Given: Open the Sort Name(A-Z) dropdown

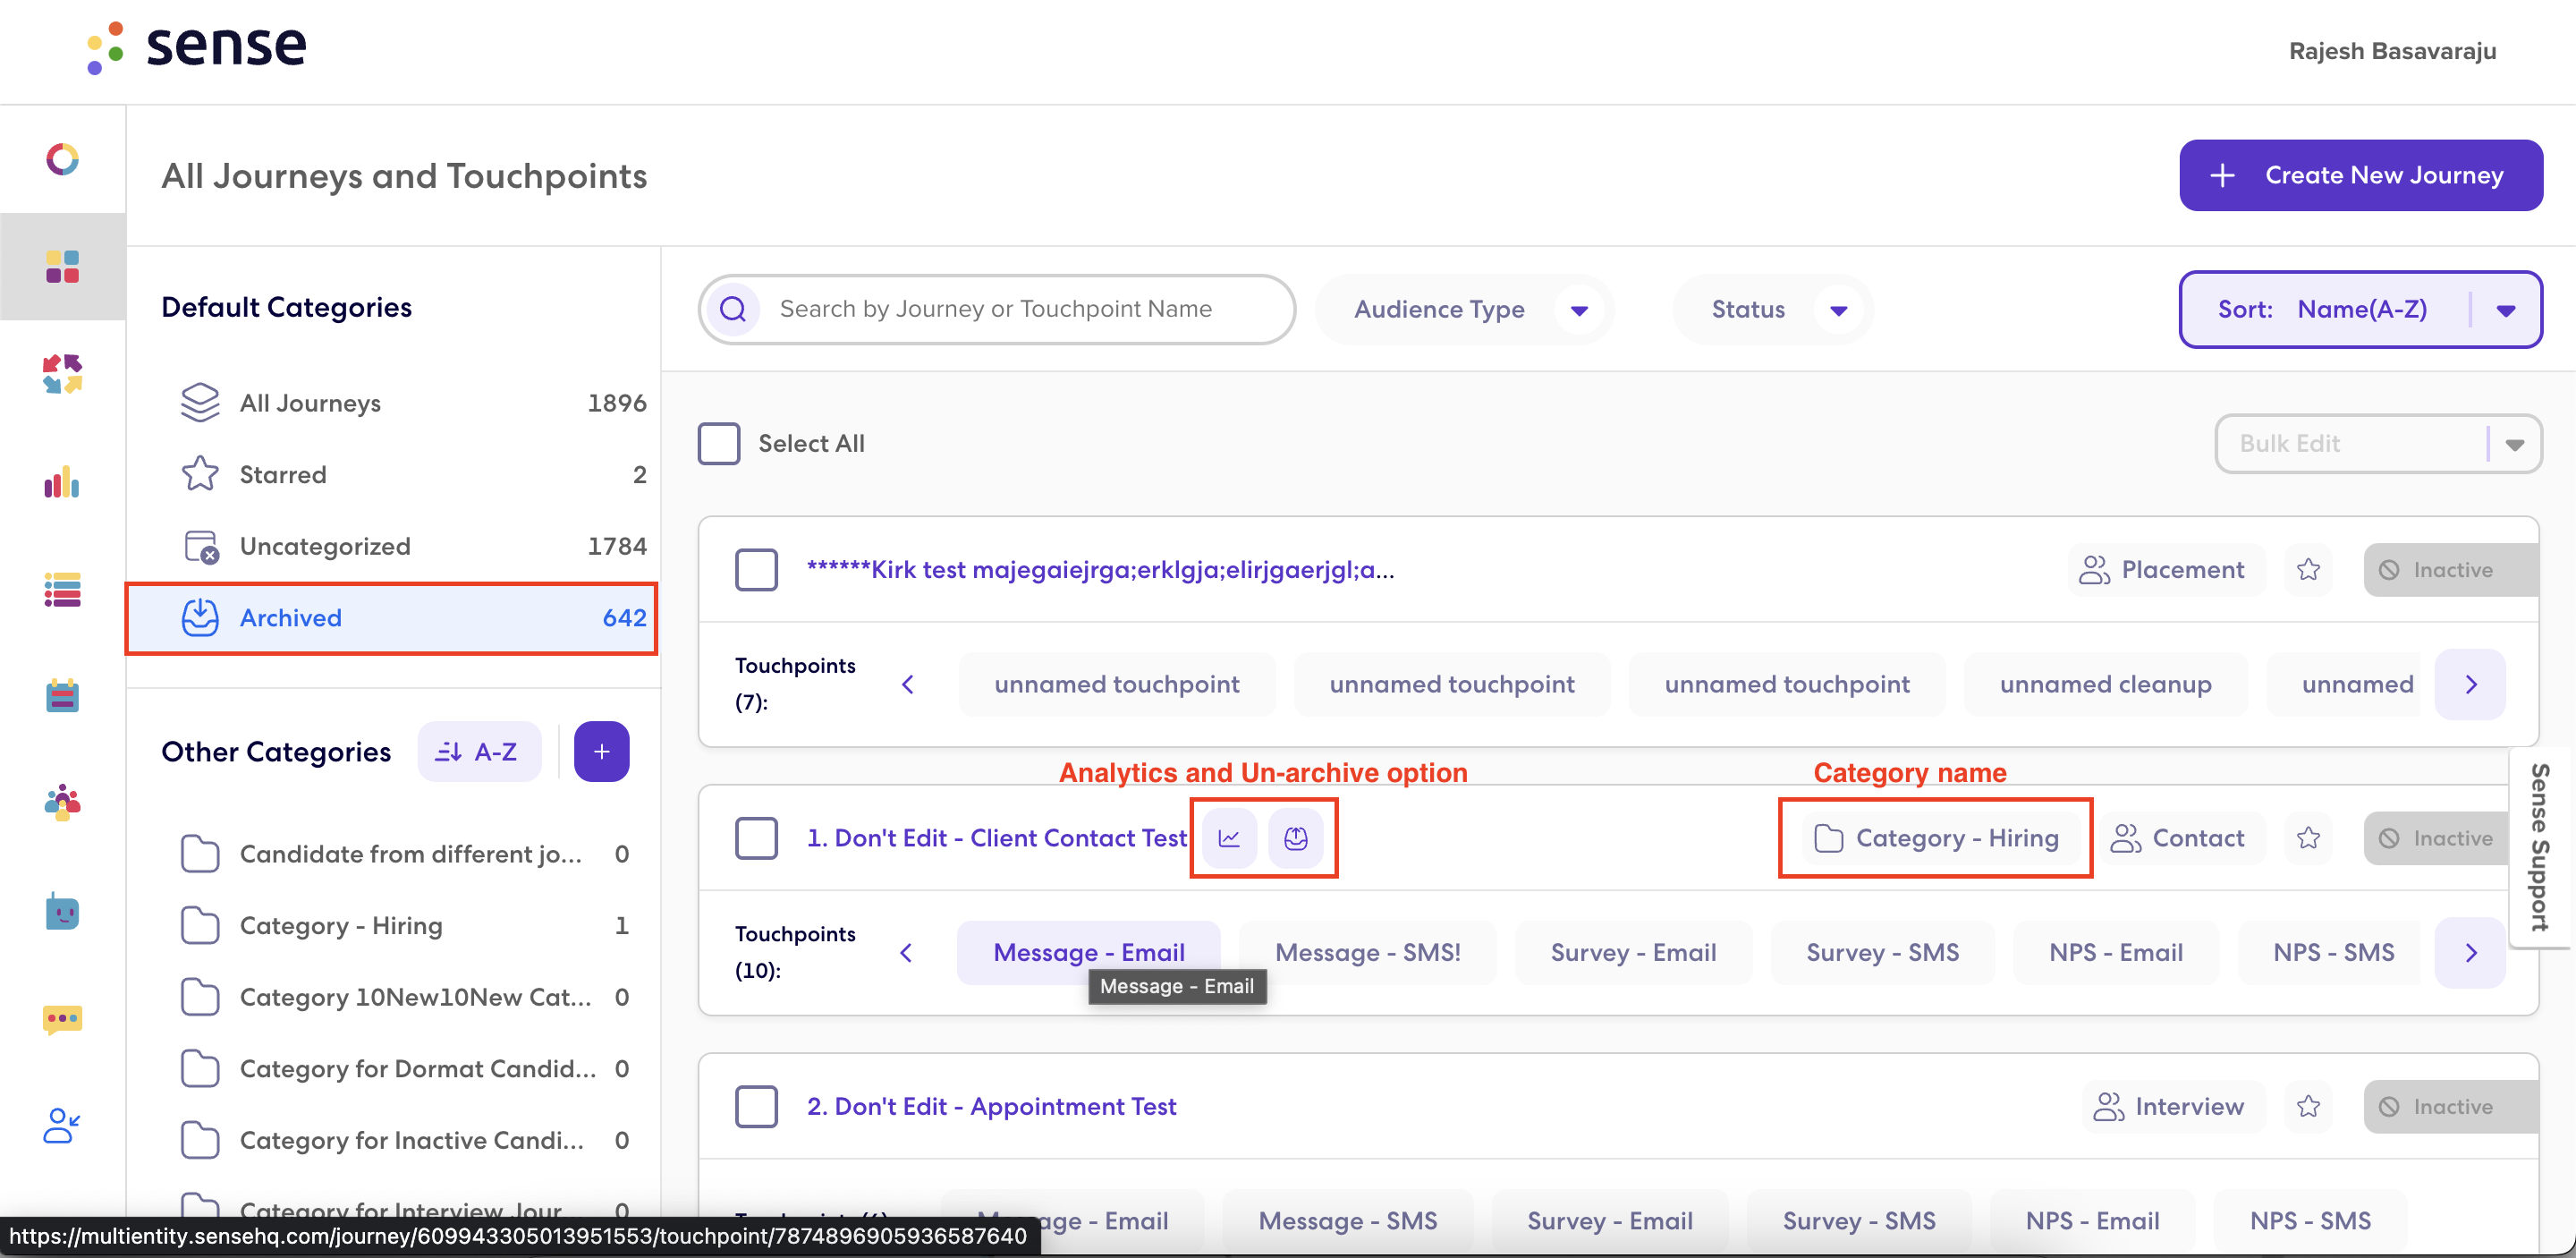Looking at the screenshot, I should click(2360, 310).
